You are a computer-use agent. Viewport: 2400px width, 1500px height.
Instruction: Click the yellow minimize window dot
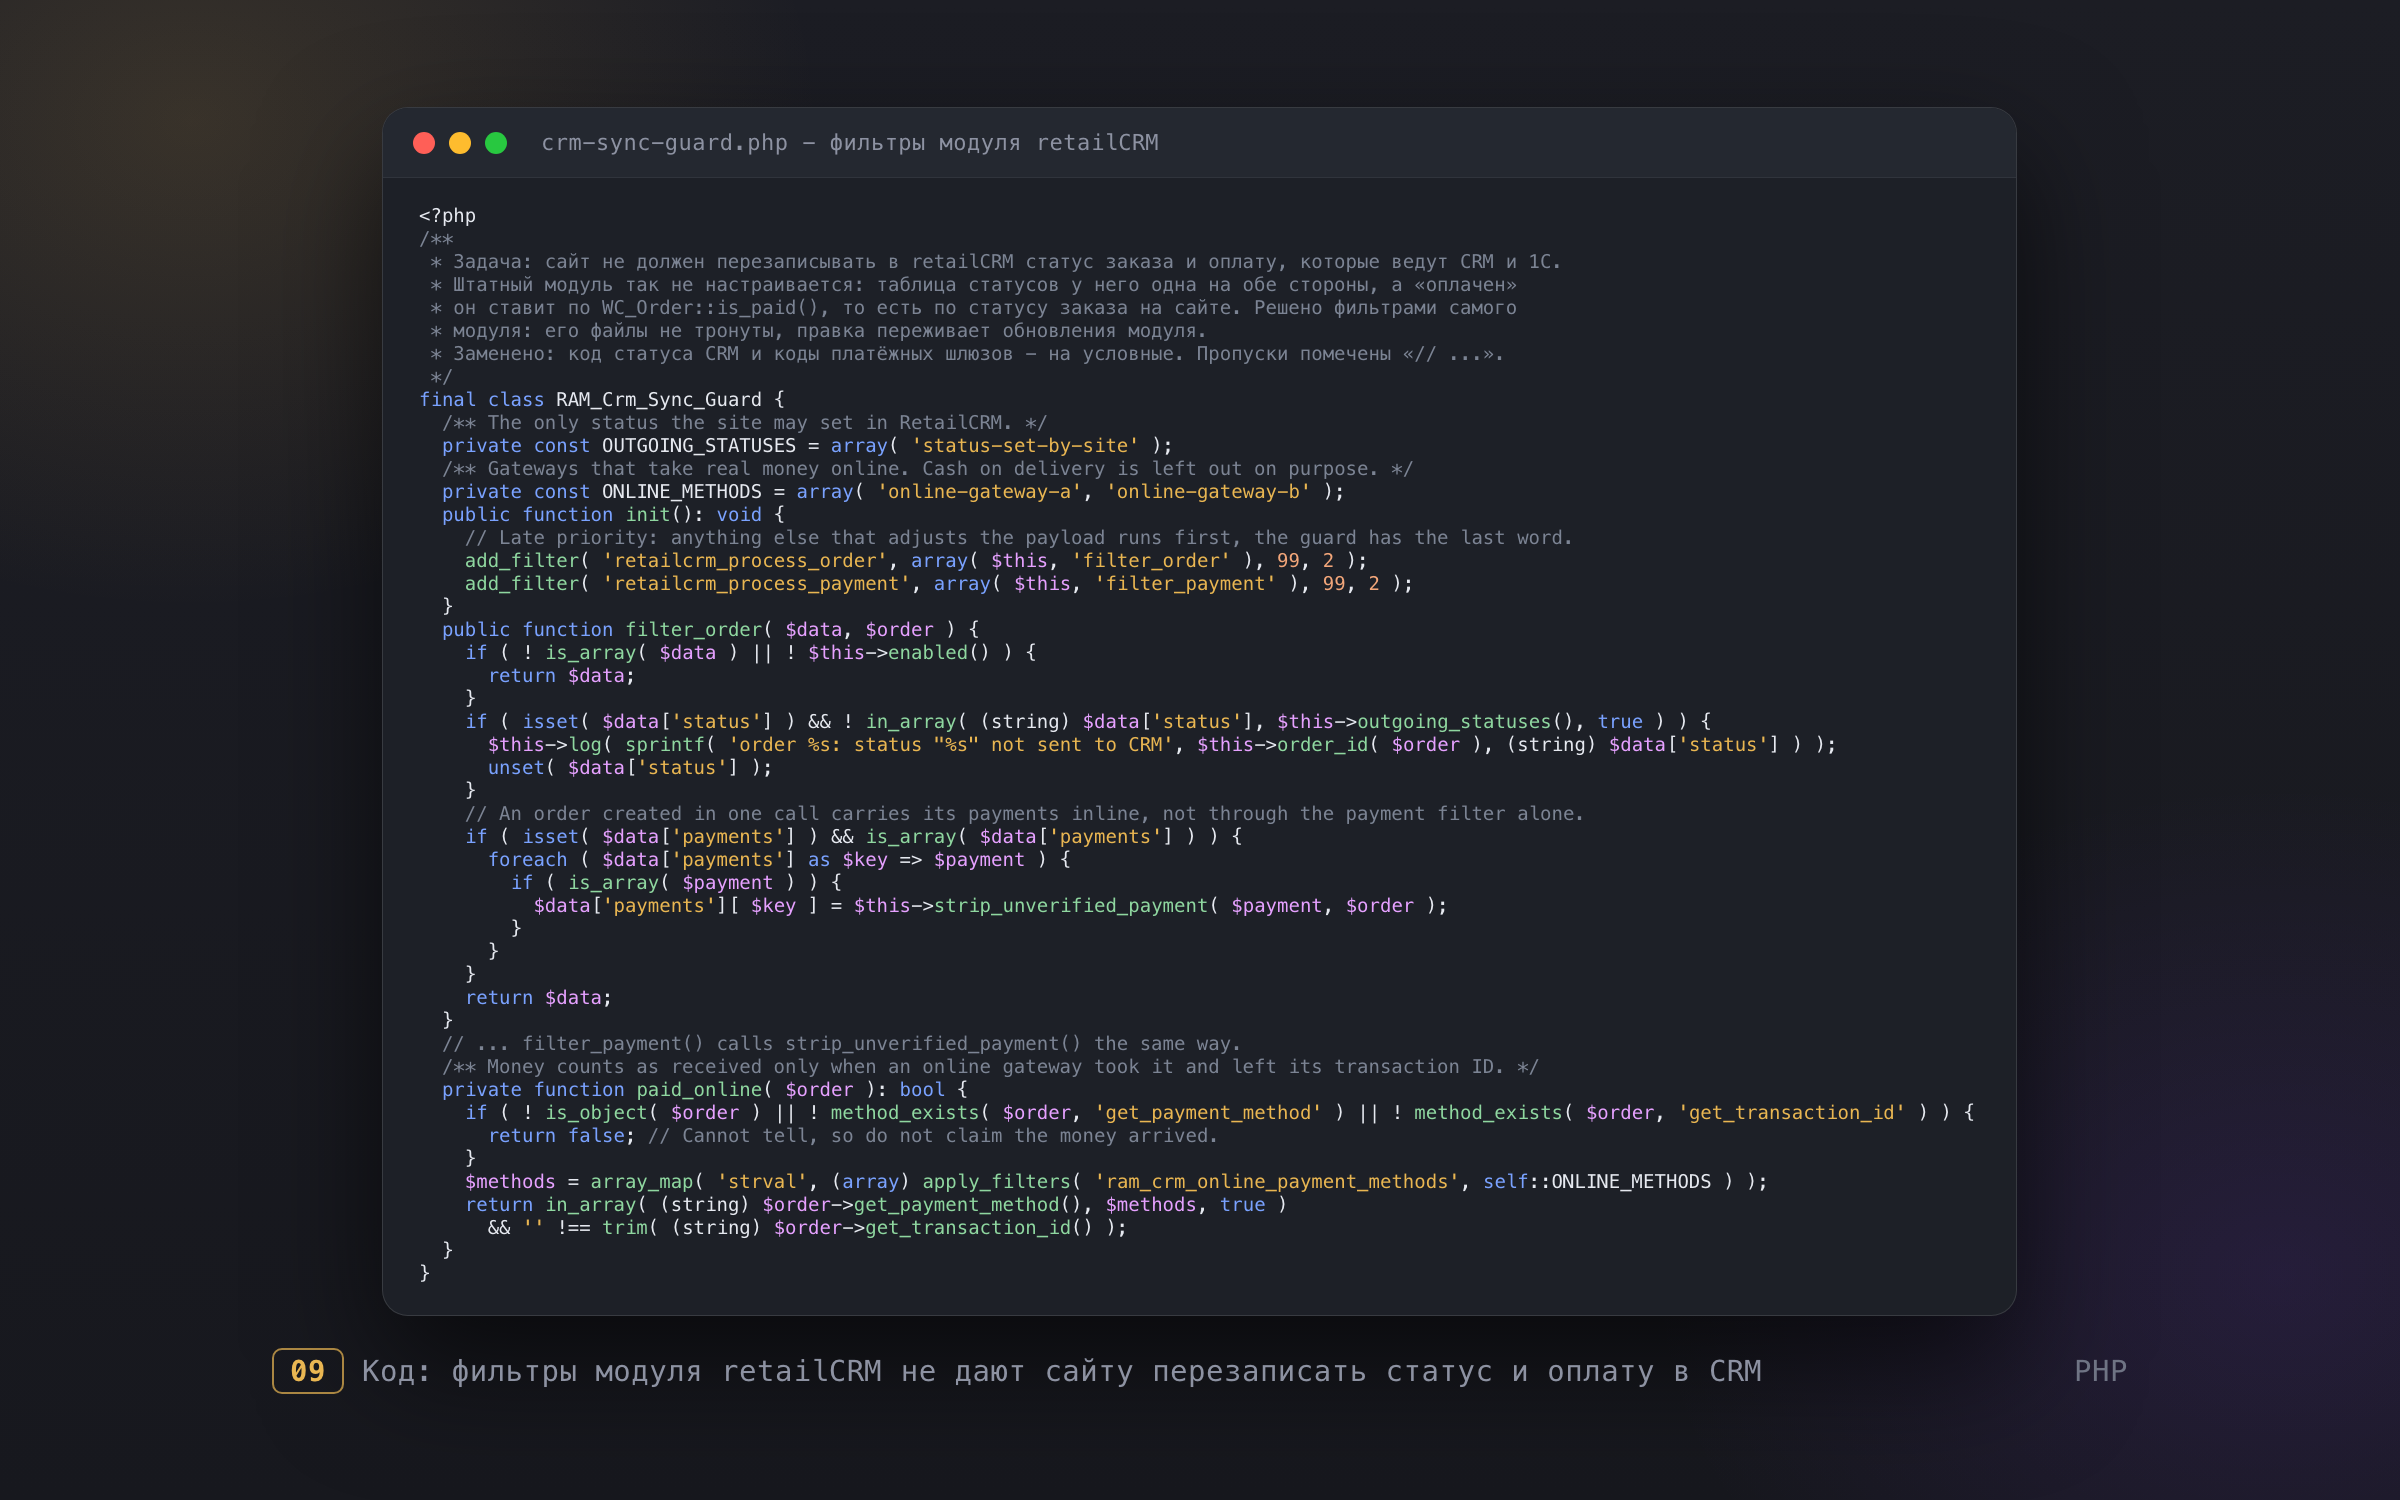click(460, 143)
